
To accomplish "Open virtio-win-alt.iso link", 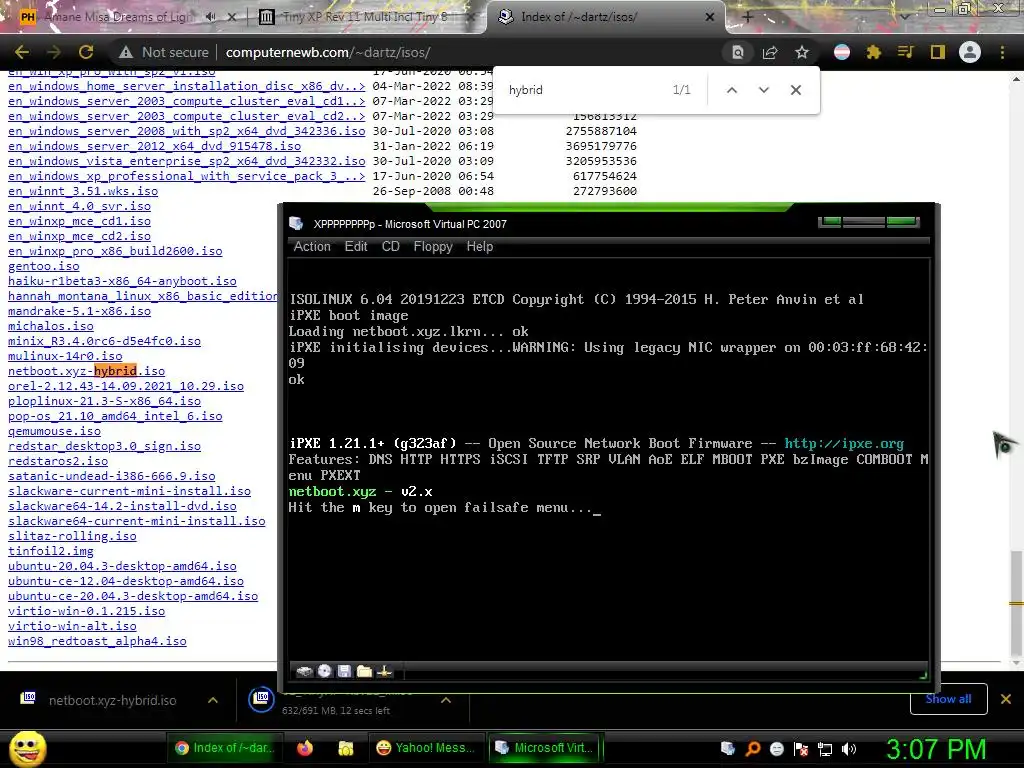I will point(72,626).
